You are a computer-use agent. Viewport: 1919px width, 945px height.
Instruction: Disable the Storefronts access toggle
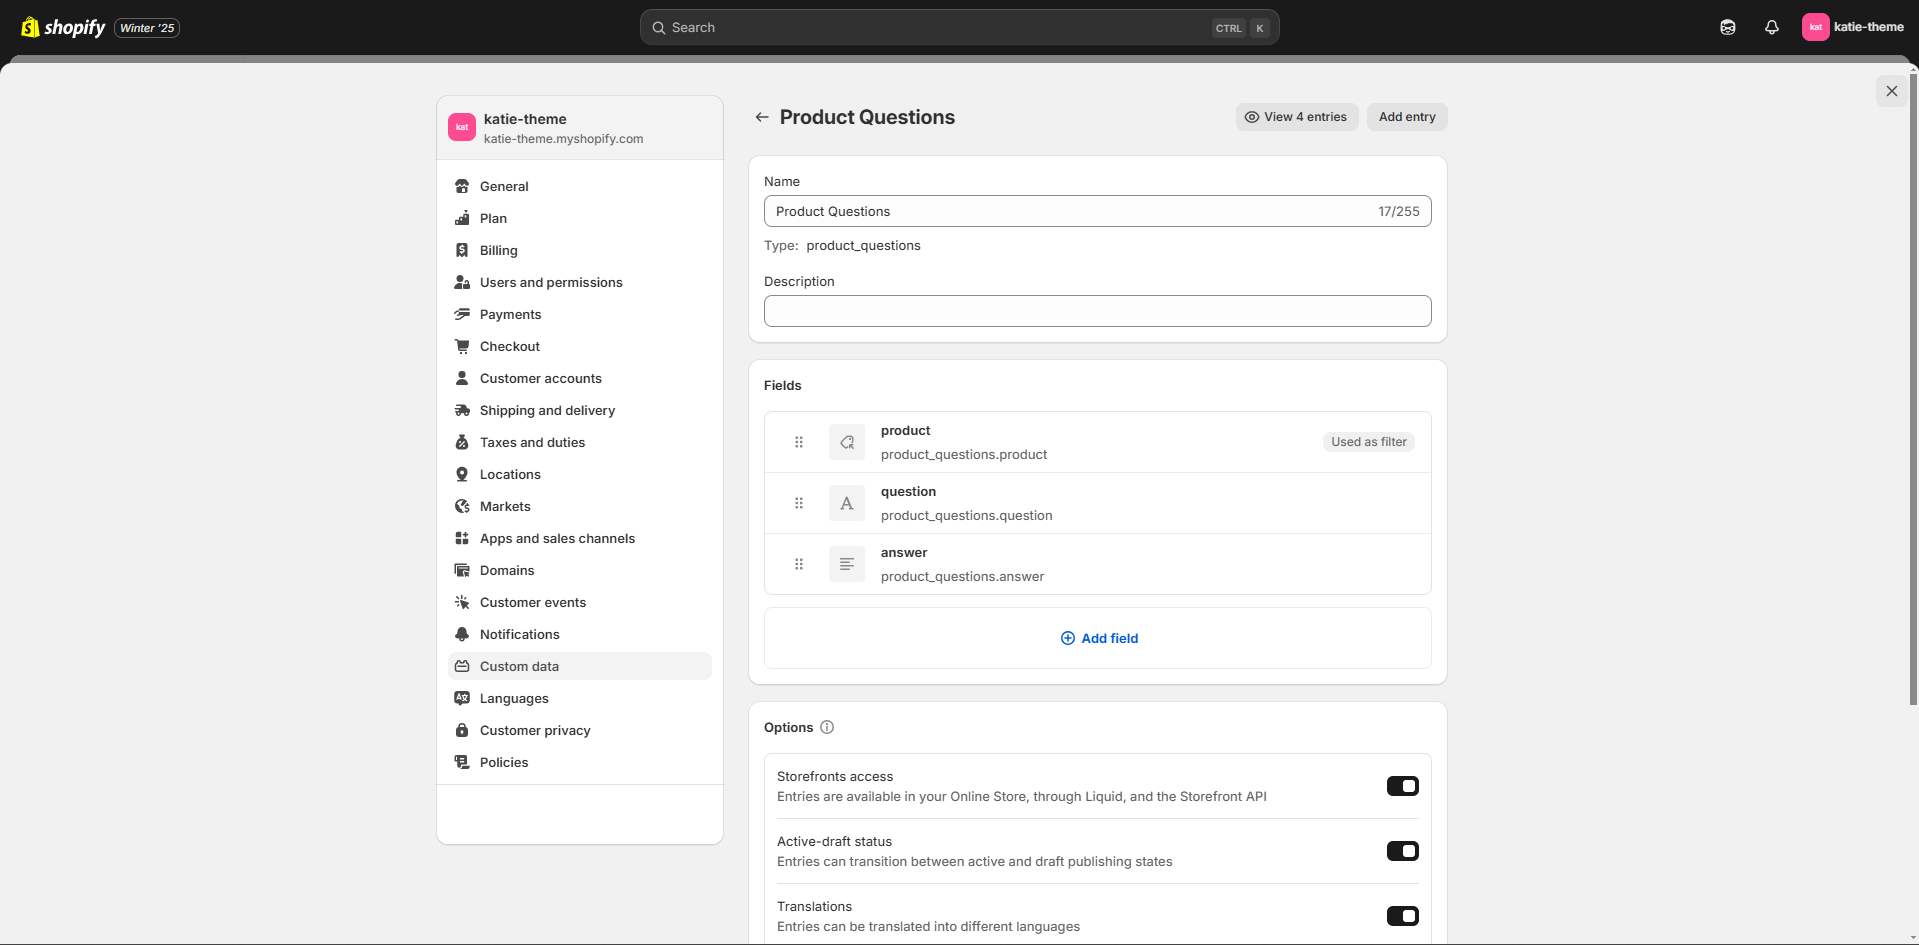[x=1402, y=786]
